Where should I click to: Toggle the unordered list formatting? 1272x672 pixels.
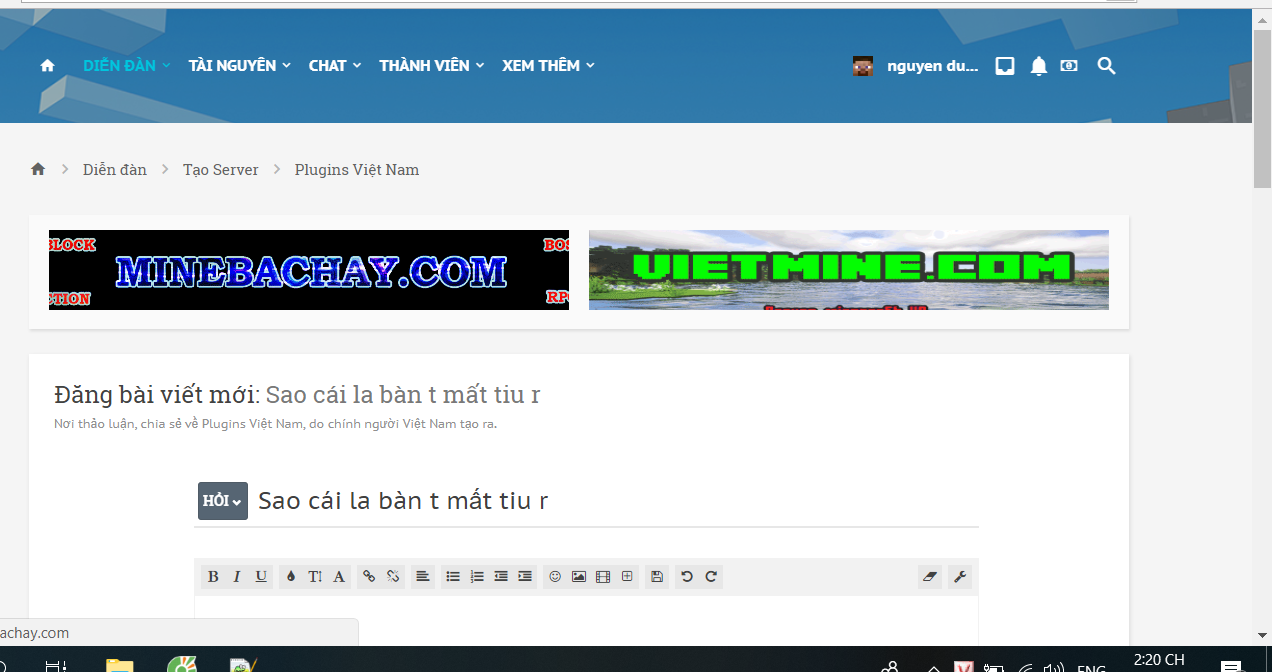tap(453, 576)
